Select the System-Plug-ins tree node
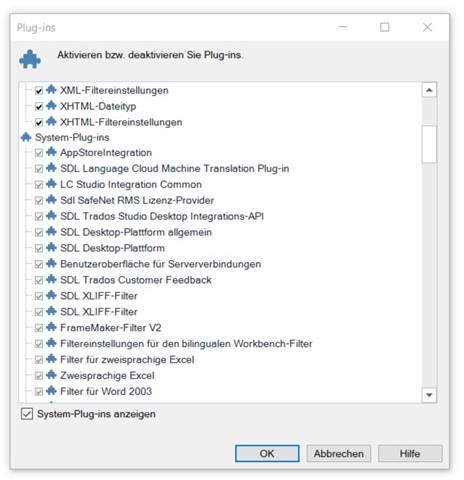Screen dimensions: 464x480 point(72,137)
